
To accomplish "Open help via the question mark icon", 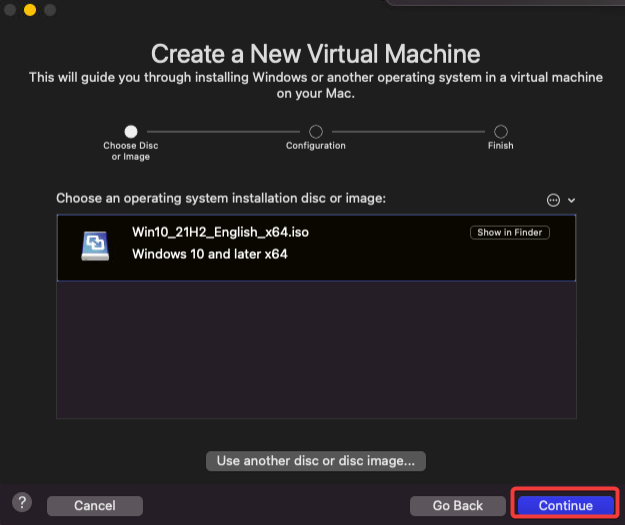I will tap(22, 502).
